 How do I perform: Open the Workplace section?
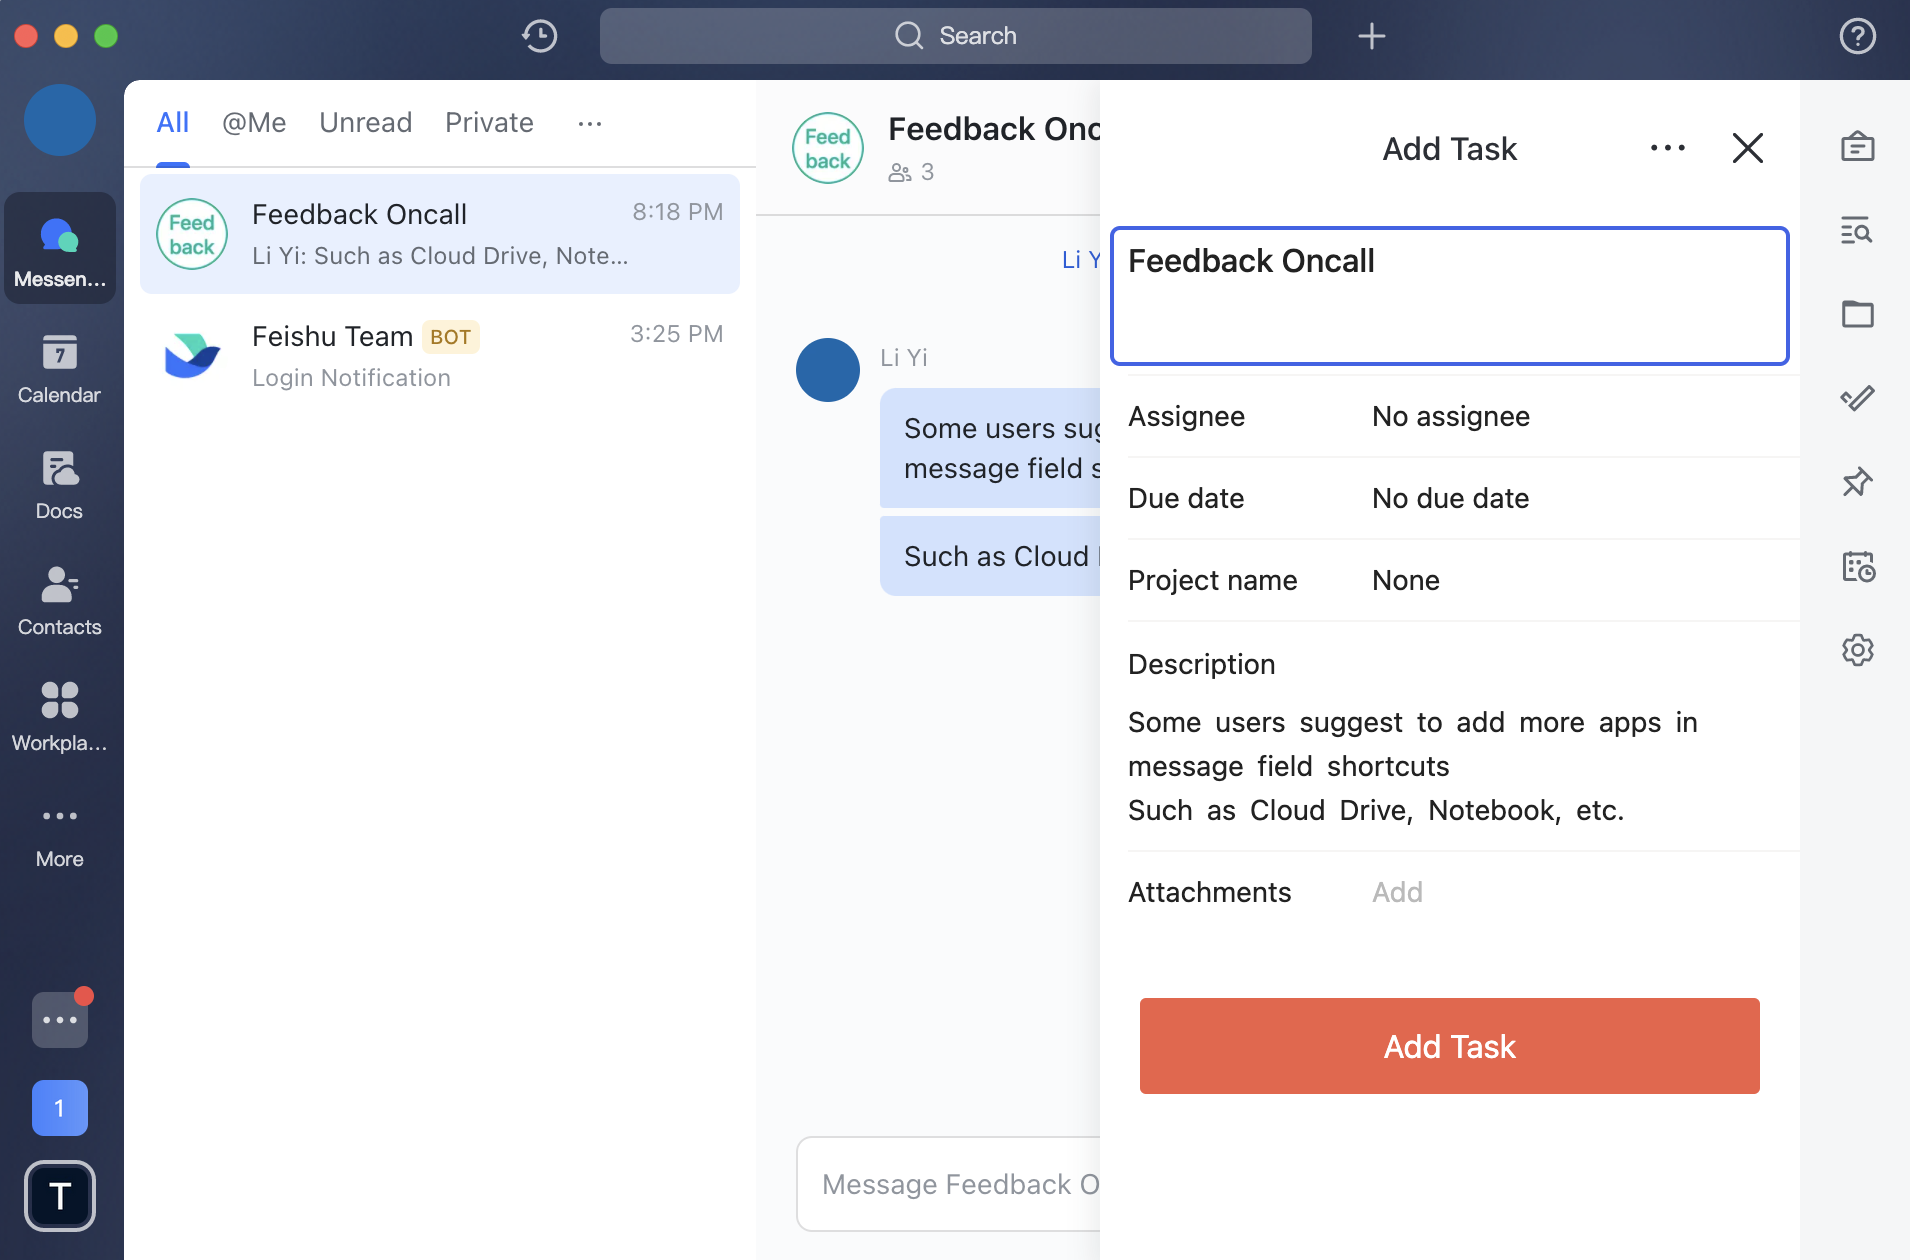pos(60,715)
